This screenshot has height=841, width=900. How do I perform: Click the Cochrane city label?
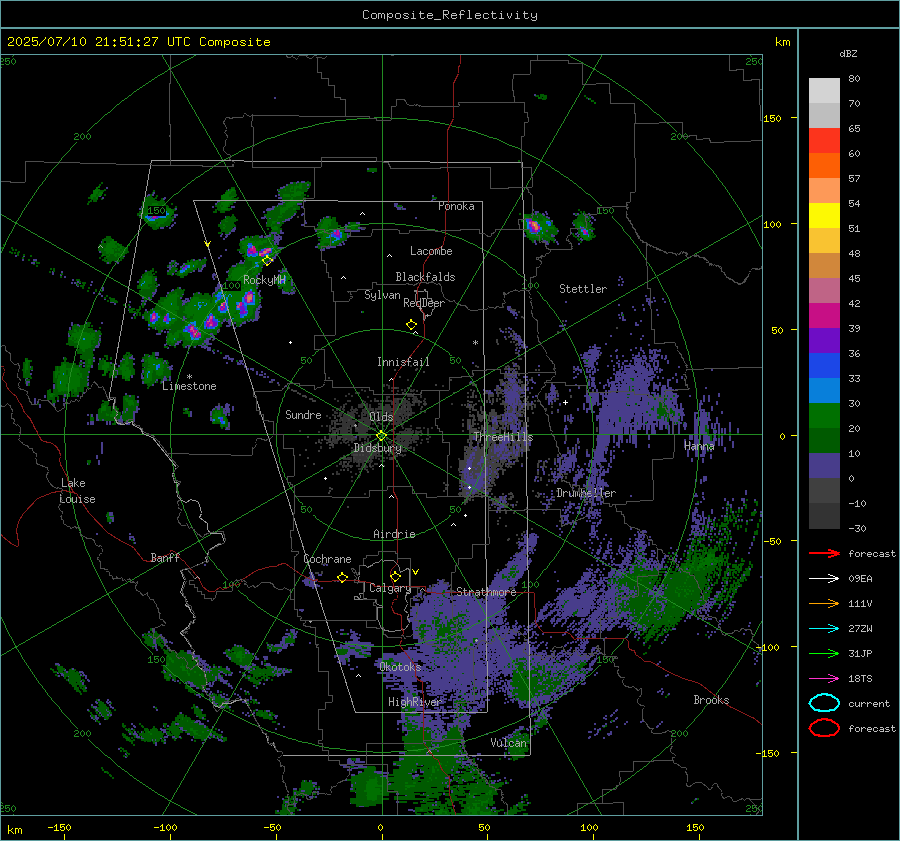[327, 559]
